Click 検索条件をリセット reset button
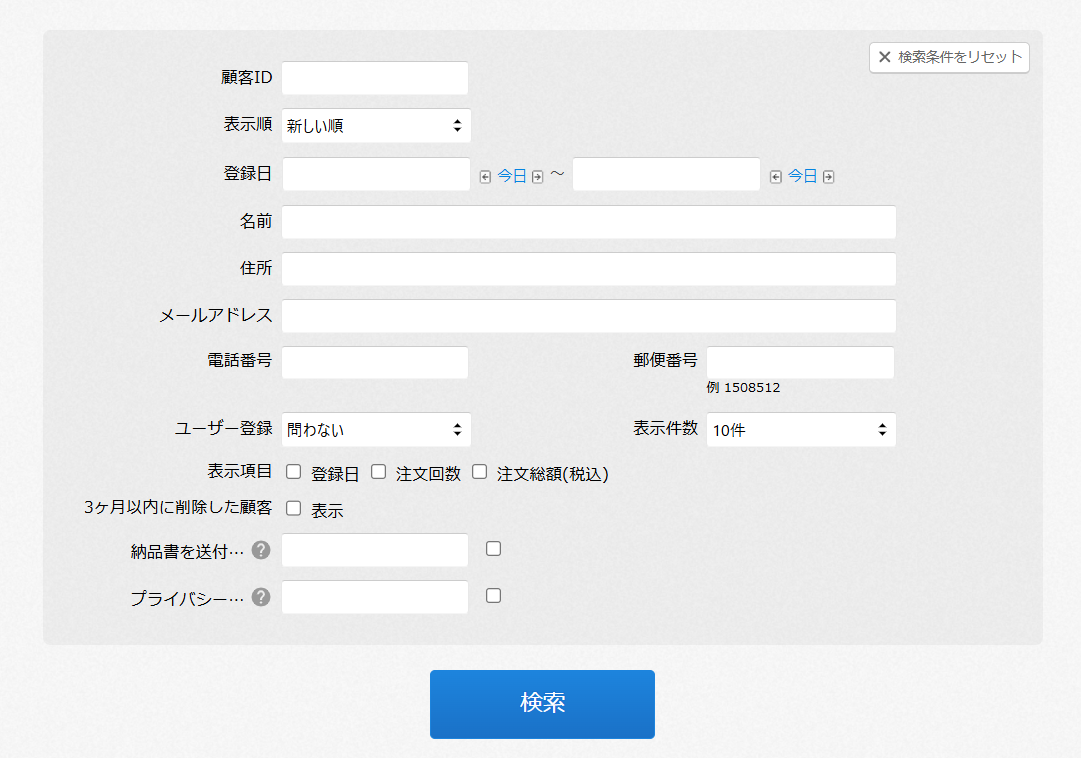 (x=949, y=57)
